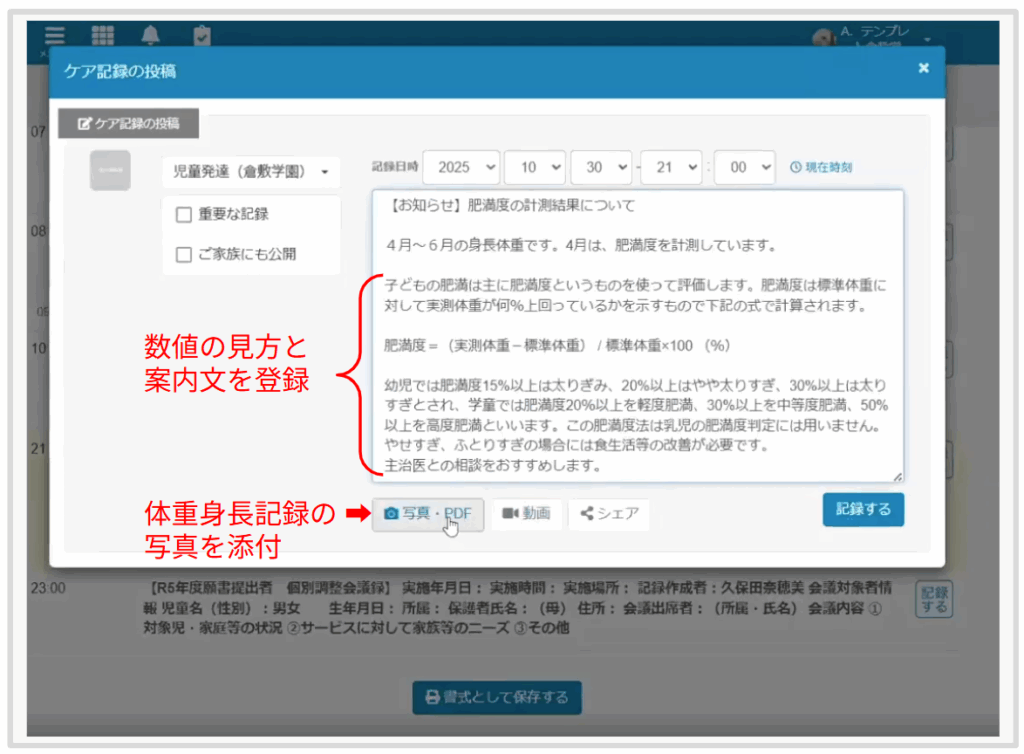
Task: Click the 動画 video button
Action: coord(526,514)
